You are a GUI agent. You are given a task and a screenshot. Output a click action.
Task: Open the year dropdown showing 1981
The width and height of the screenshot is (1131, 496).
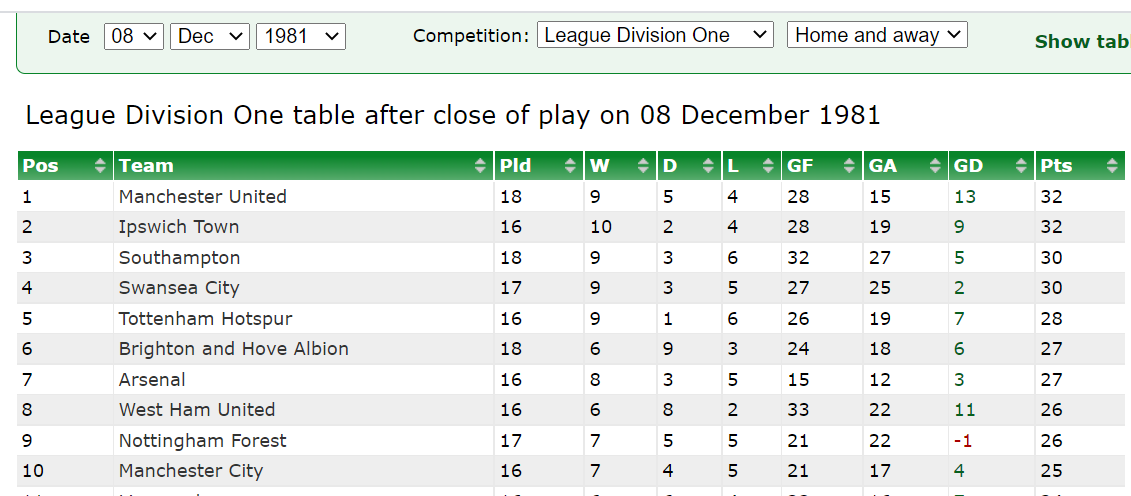tap(301, 36)
